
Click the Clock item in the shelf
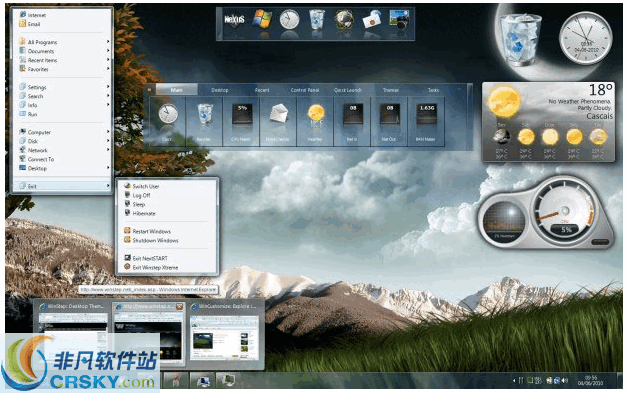[x=167, y=121]
